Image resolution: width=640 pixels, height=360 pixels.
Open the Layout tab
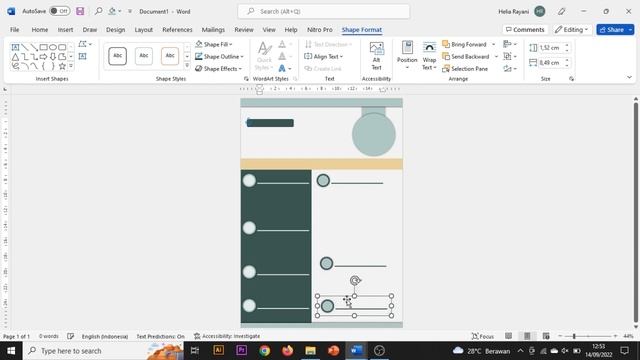pyautogui.click(x=144, y=29)
